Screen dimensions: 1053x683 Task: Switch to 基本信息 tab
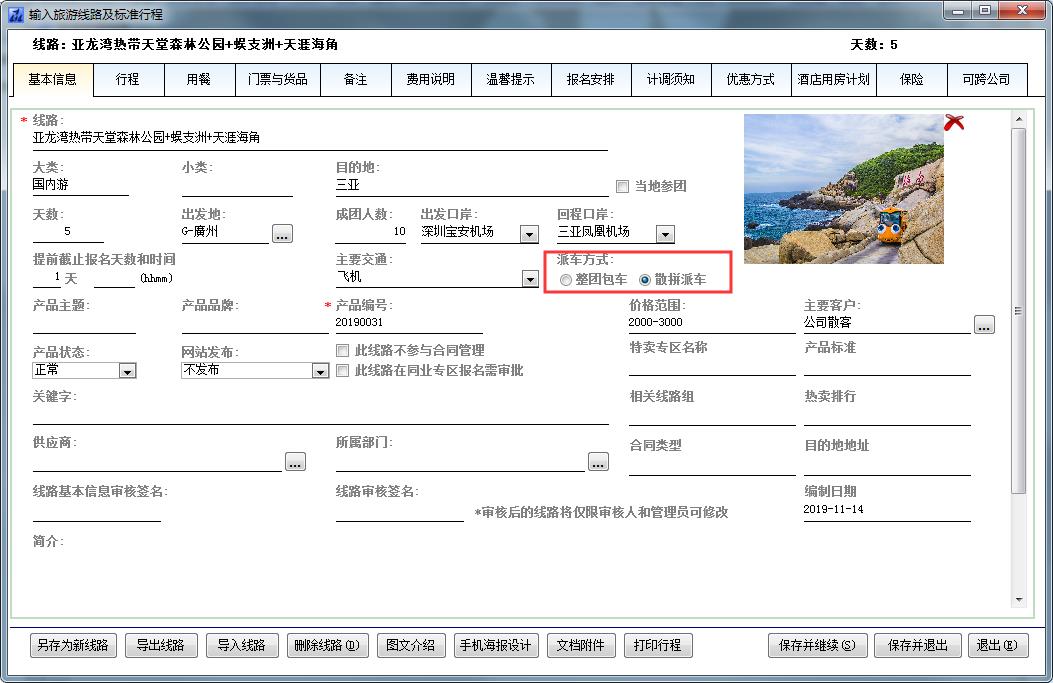pyautogui.click(x=52, y=79)
